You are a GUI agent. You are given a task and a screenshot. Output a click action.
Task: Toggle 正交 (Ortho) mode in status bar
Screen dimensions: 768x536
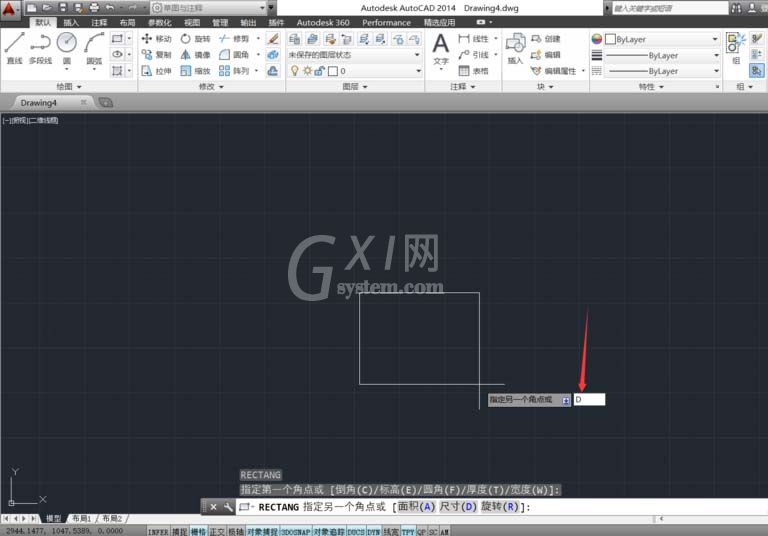point(217,532)
